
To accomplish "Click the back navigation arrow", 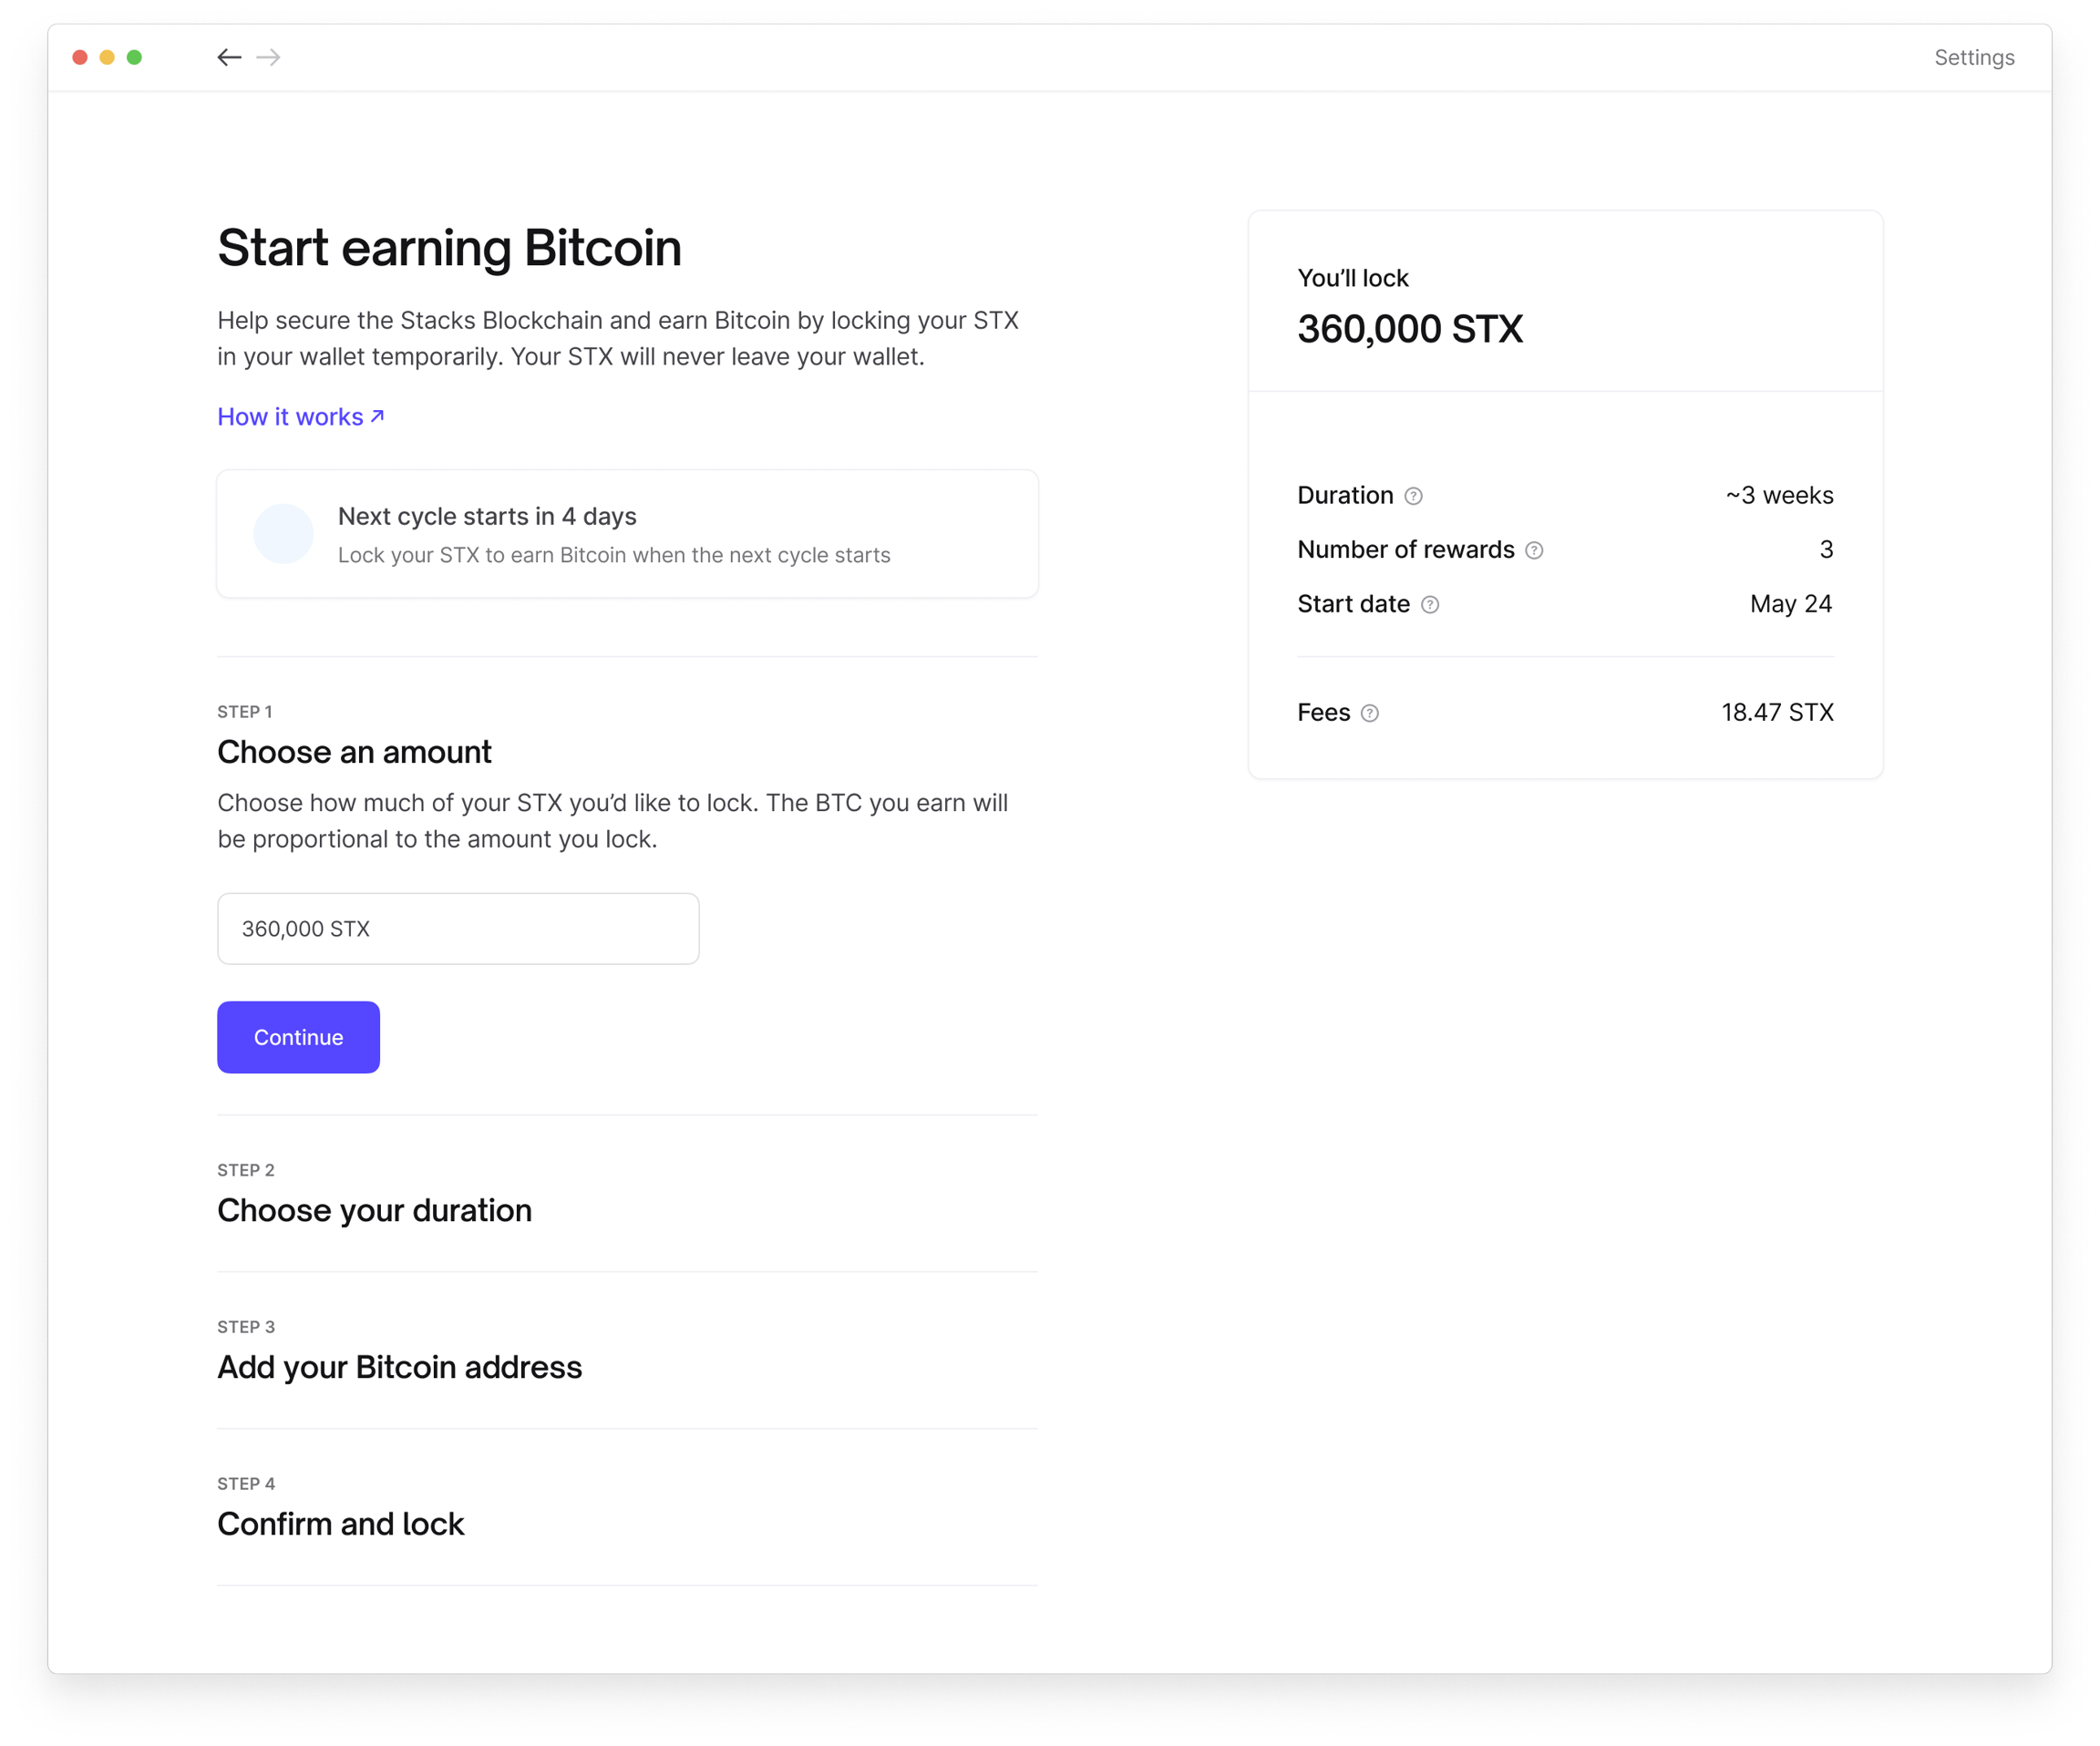I will click(229, 57).
